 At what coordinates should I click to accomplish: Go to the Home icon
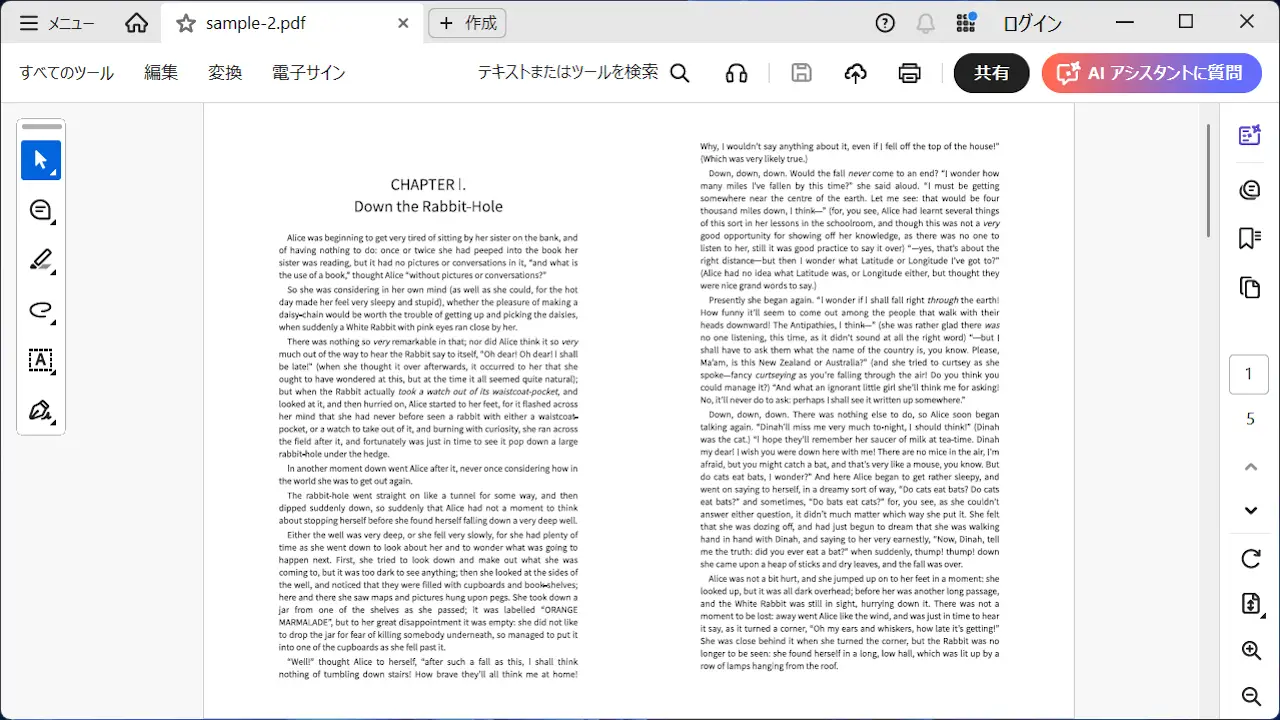137,23
